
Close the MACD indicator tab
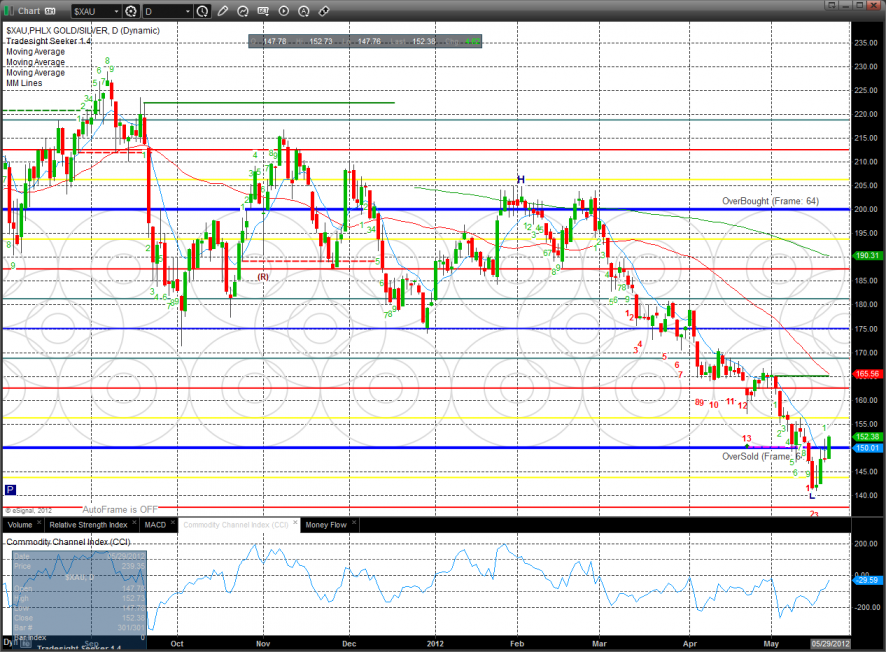171,524
